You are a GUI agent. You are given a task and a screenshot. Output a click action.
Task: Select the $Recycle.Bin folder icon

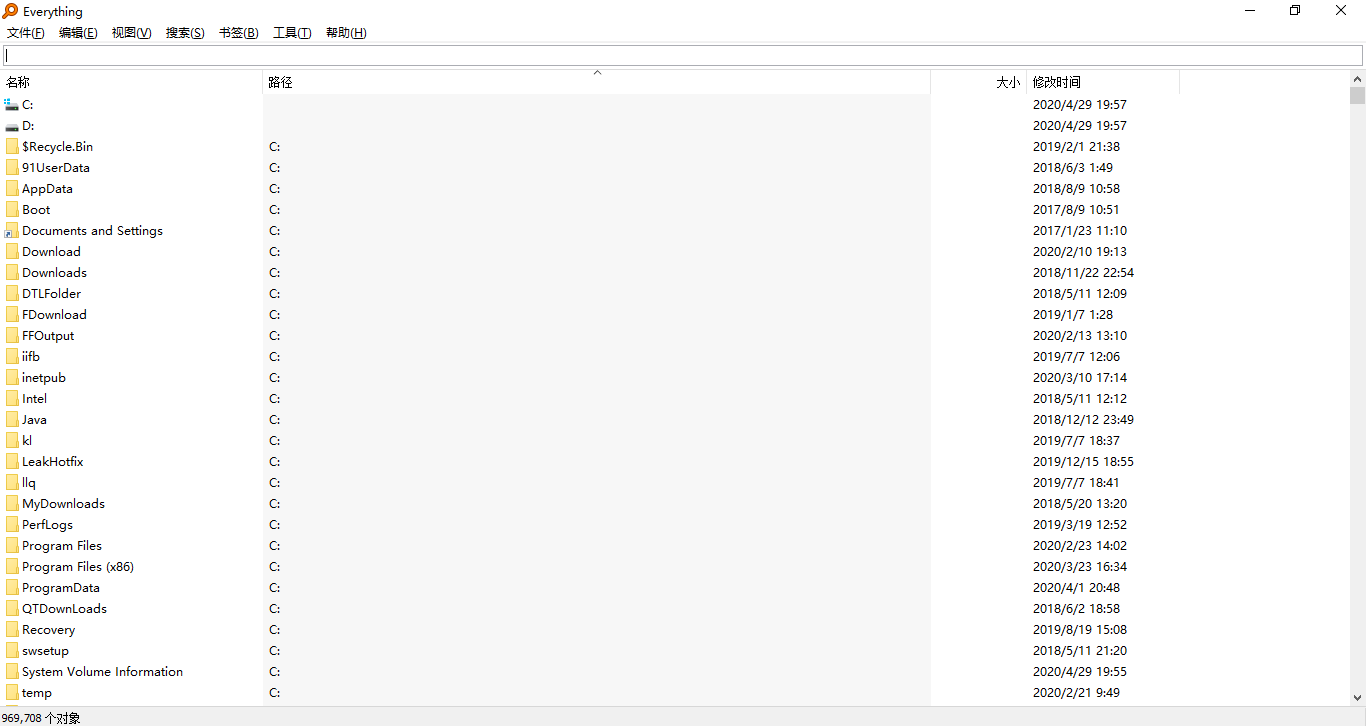[x=12, y=146]
